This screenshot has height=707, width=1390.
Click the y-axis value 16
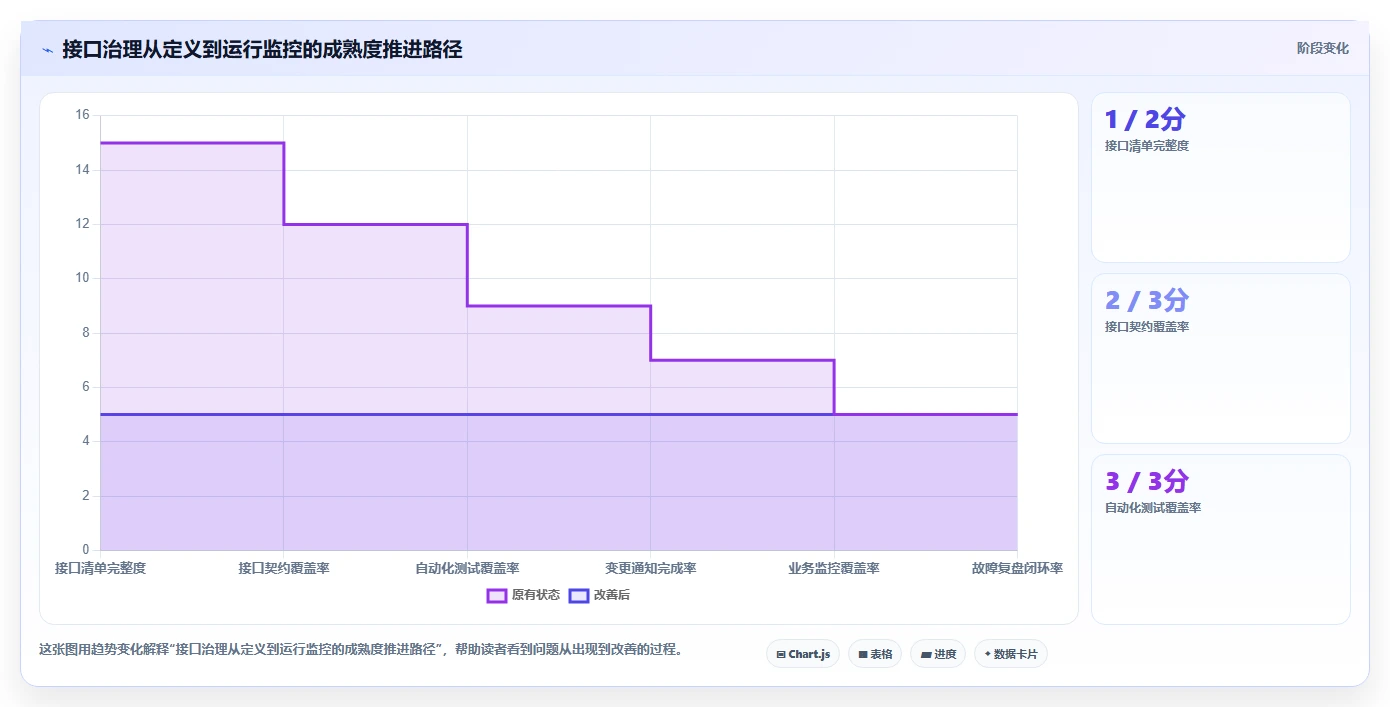click(x=83, y=115)
